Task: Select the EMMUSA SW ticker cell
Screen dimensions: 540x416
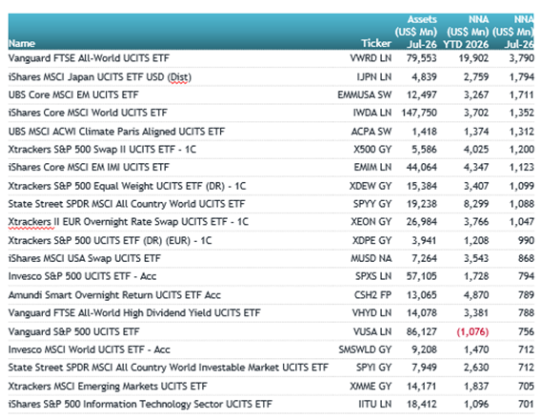Action: 364,95
